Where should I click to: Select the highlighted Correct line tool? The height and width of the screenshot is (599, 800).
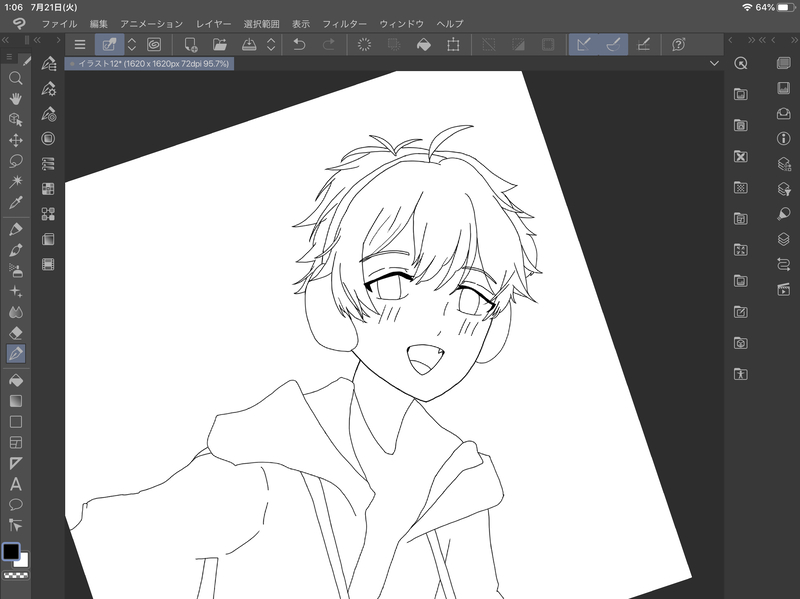pyautogui.click(x=15, y=354)
